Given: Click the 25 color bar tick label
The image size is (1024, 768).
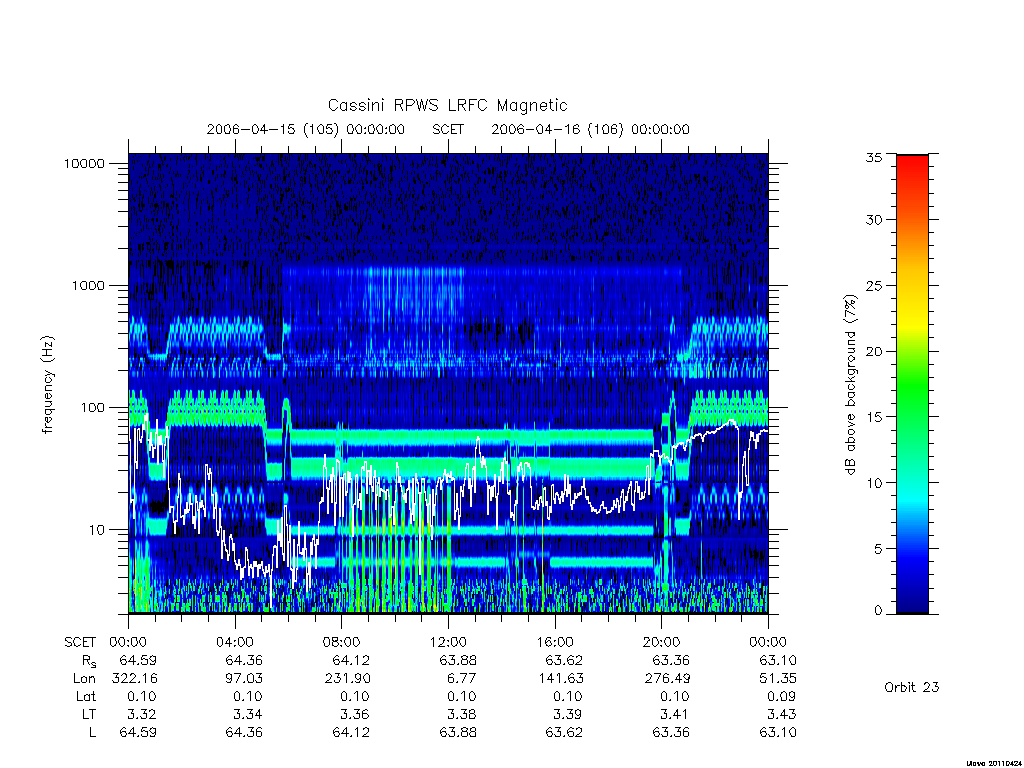Looking at the screenshot, I should [x=874, y=285].
